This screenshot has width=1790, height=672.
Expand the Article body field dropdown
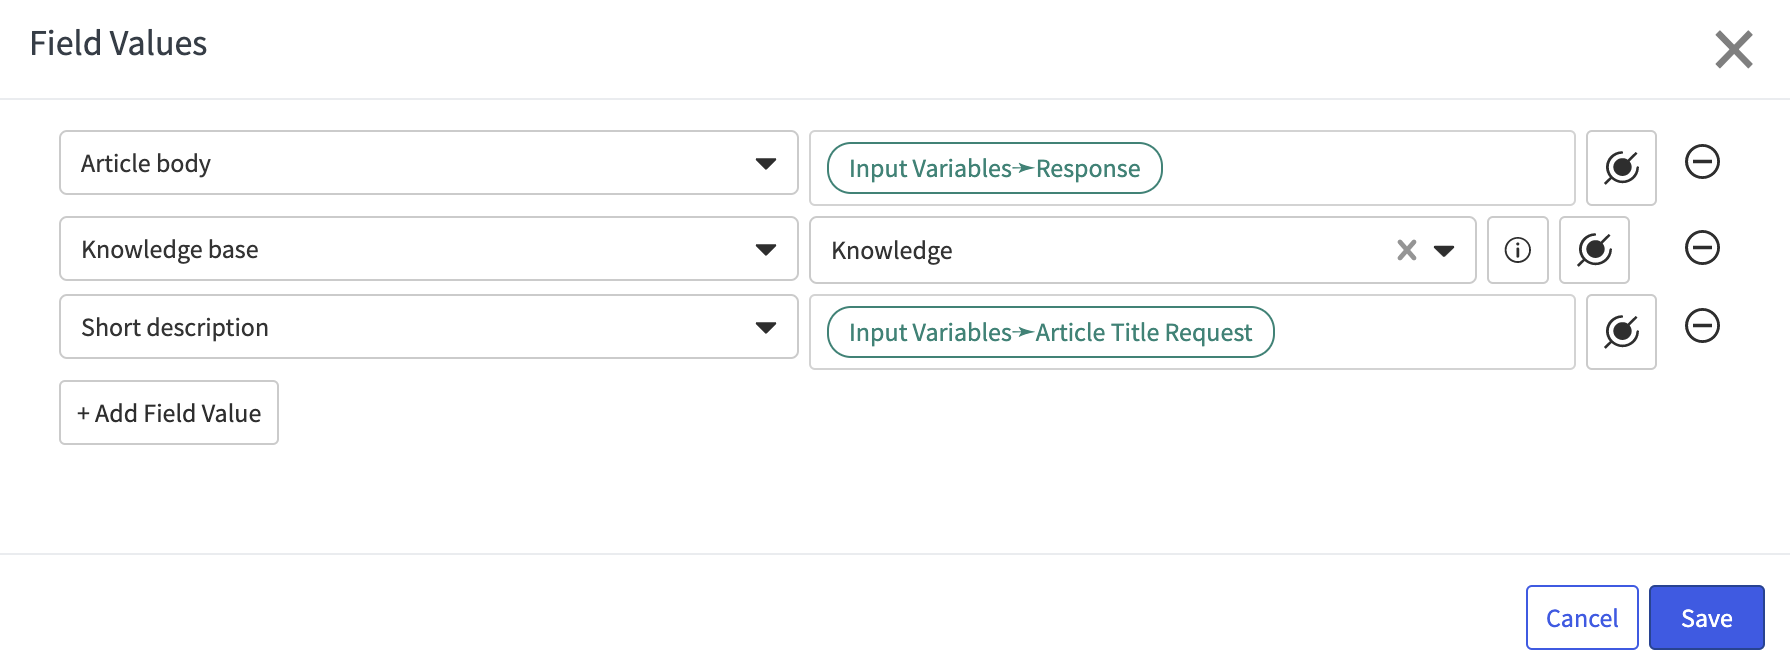click(766, 163)
